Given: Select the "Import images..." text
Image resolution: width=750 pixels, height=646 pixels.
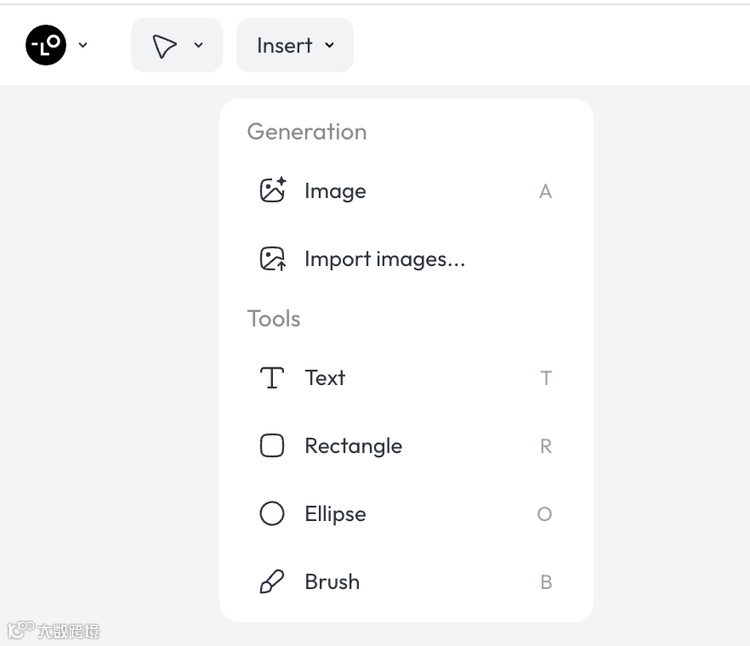Looking at the screenshot, I should [x=385, y=259].
